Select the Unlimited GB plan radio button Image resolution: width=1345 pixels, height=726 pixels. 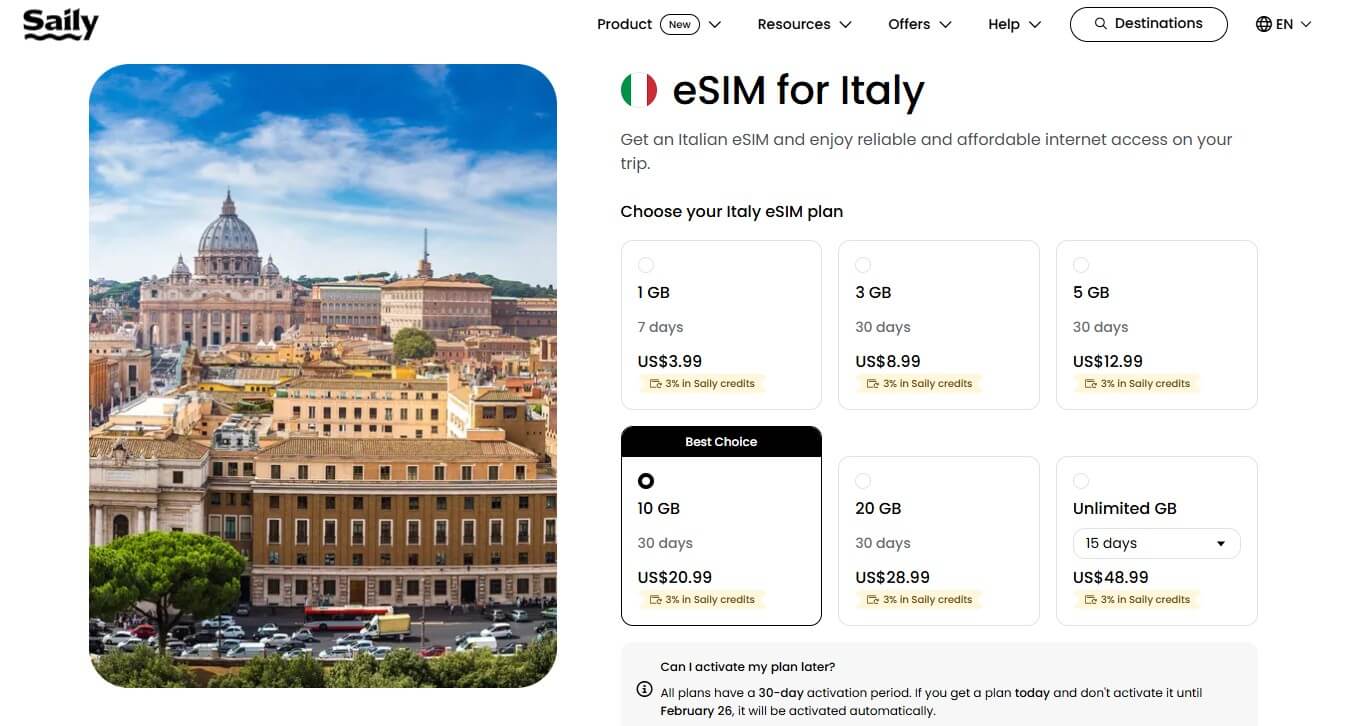click(x=1081, y=481)
